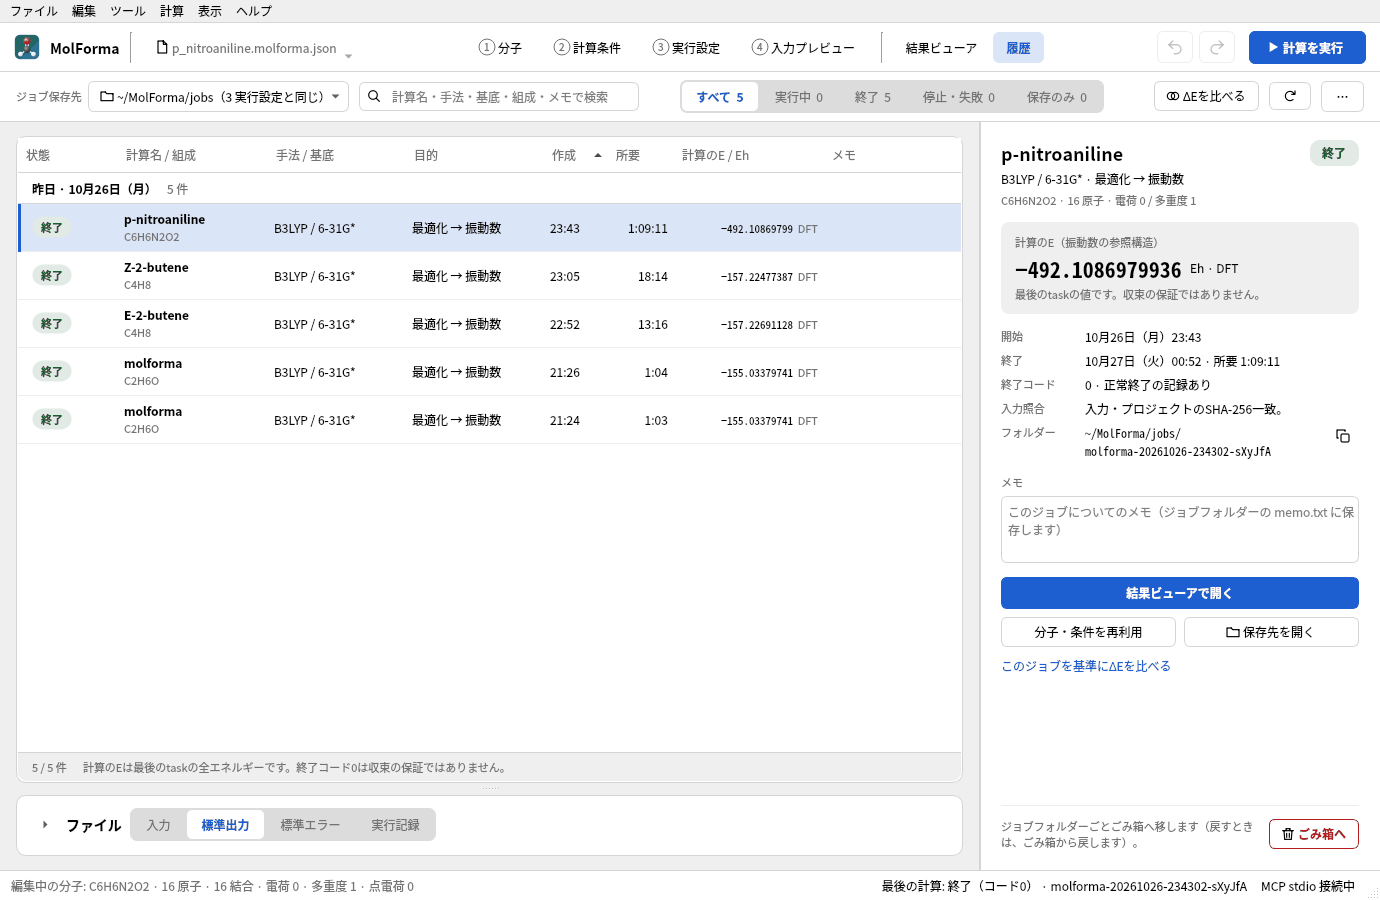Image resolution: width=1380 pixels, height=900 pixels.
Task: Open the p_nitroaniline.molforma.json file dropdown
Action: (x=254, y=48)
